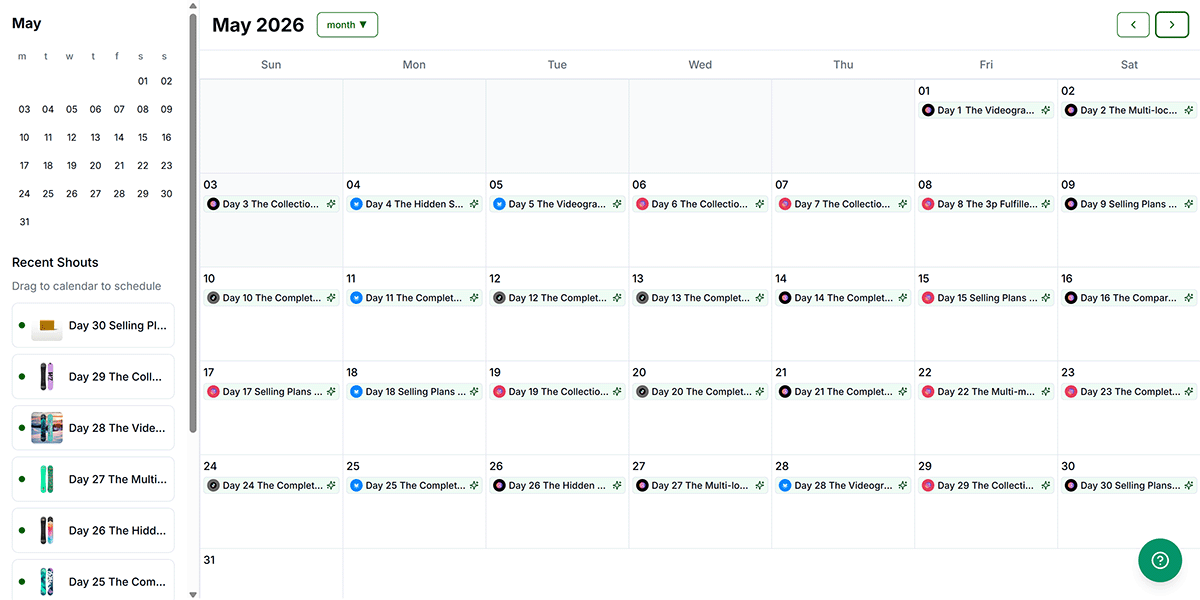Click the sidebar scroll up arrow

193,6
